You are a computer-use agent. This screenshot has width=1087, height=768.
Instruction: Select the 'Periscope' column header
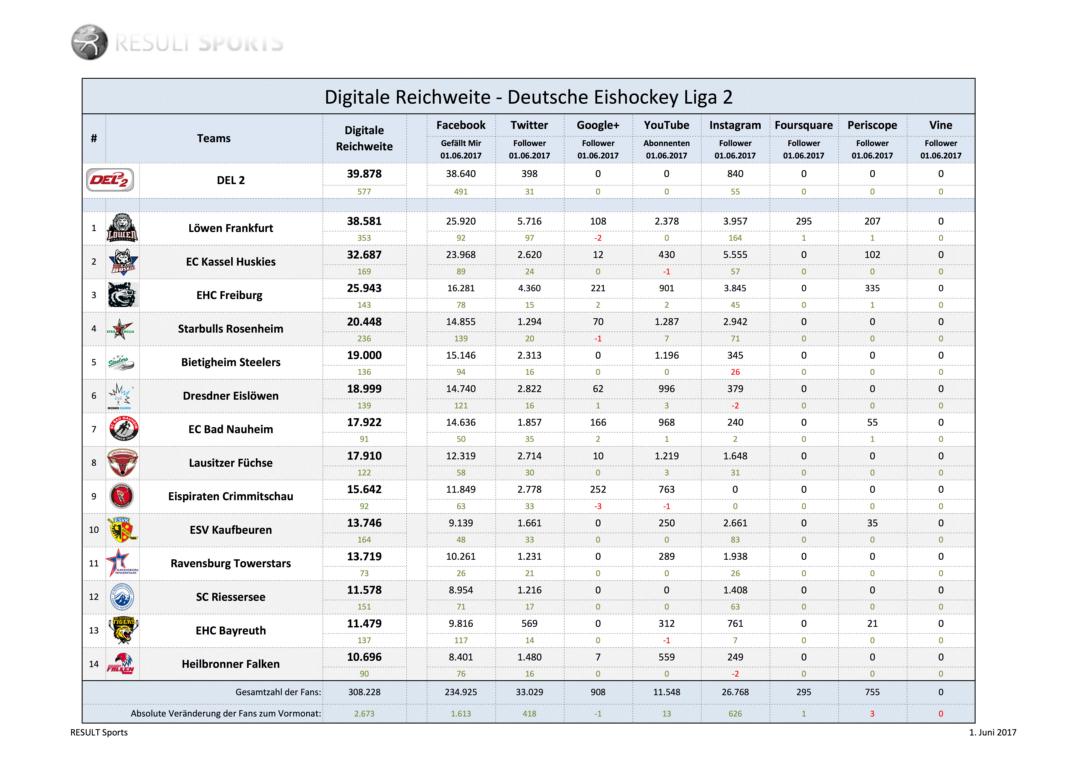click(872, 125)
